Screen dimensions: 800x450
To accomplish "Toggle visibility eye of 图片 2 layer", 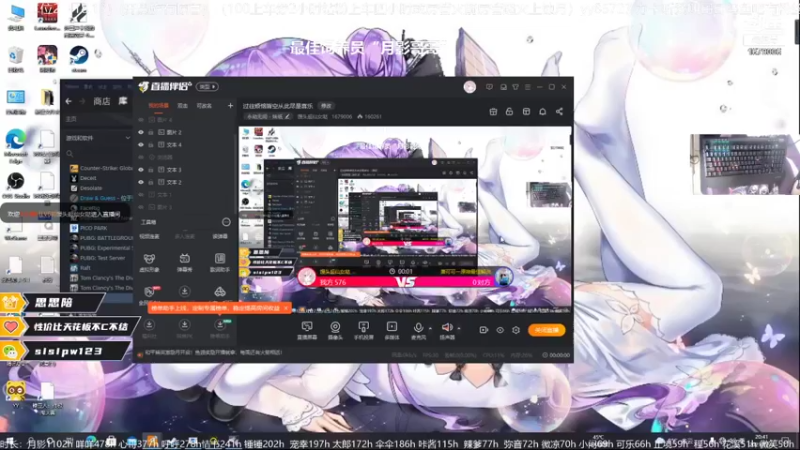I will pos(141,132).
